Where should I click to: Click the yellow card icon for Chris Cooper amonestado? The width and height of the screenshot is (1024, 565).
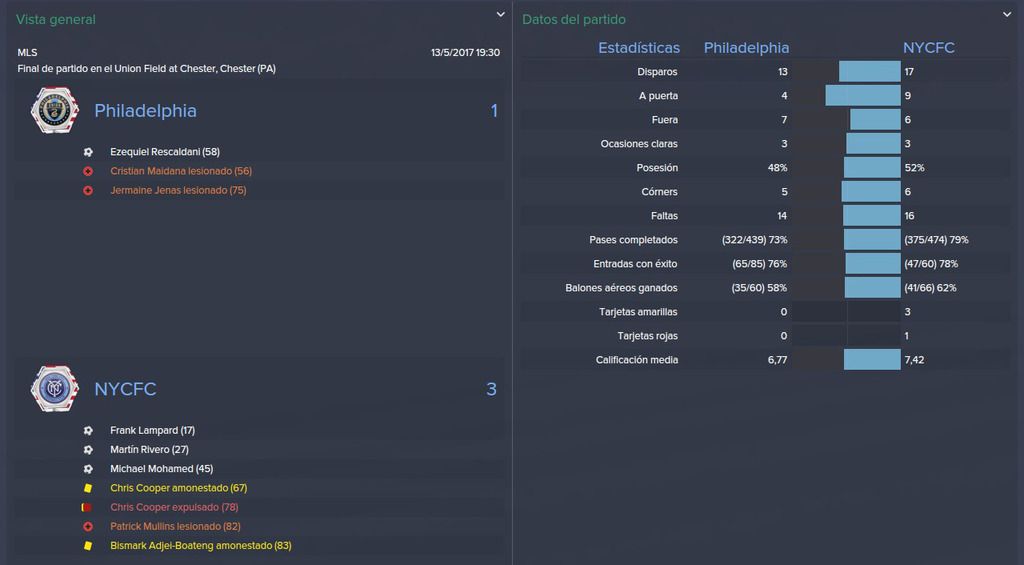tap(88, 488)
